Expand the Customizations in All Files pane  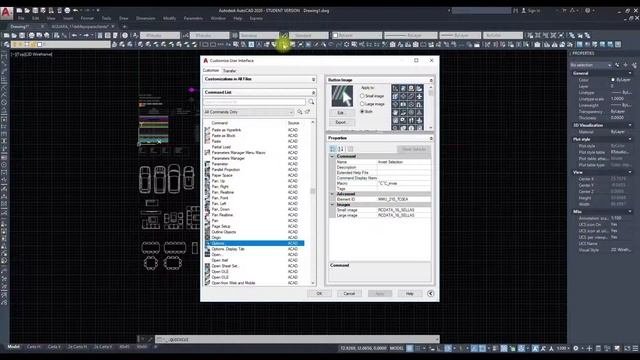pyautogui.click(x=313, y=79)
